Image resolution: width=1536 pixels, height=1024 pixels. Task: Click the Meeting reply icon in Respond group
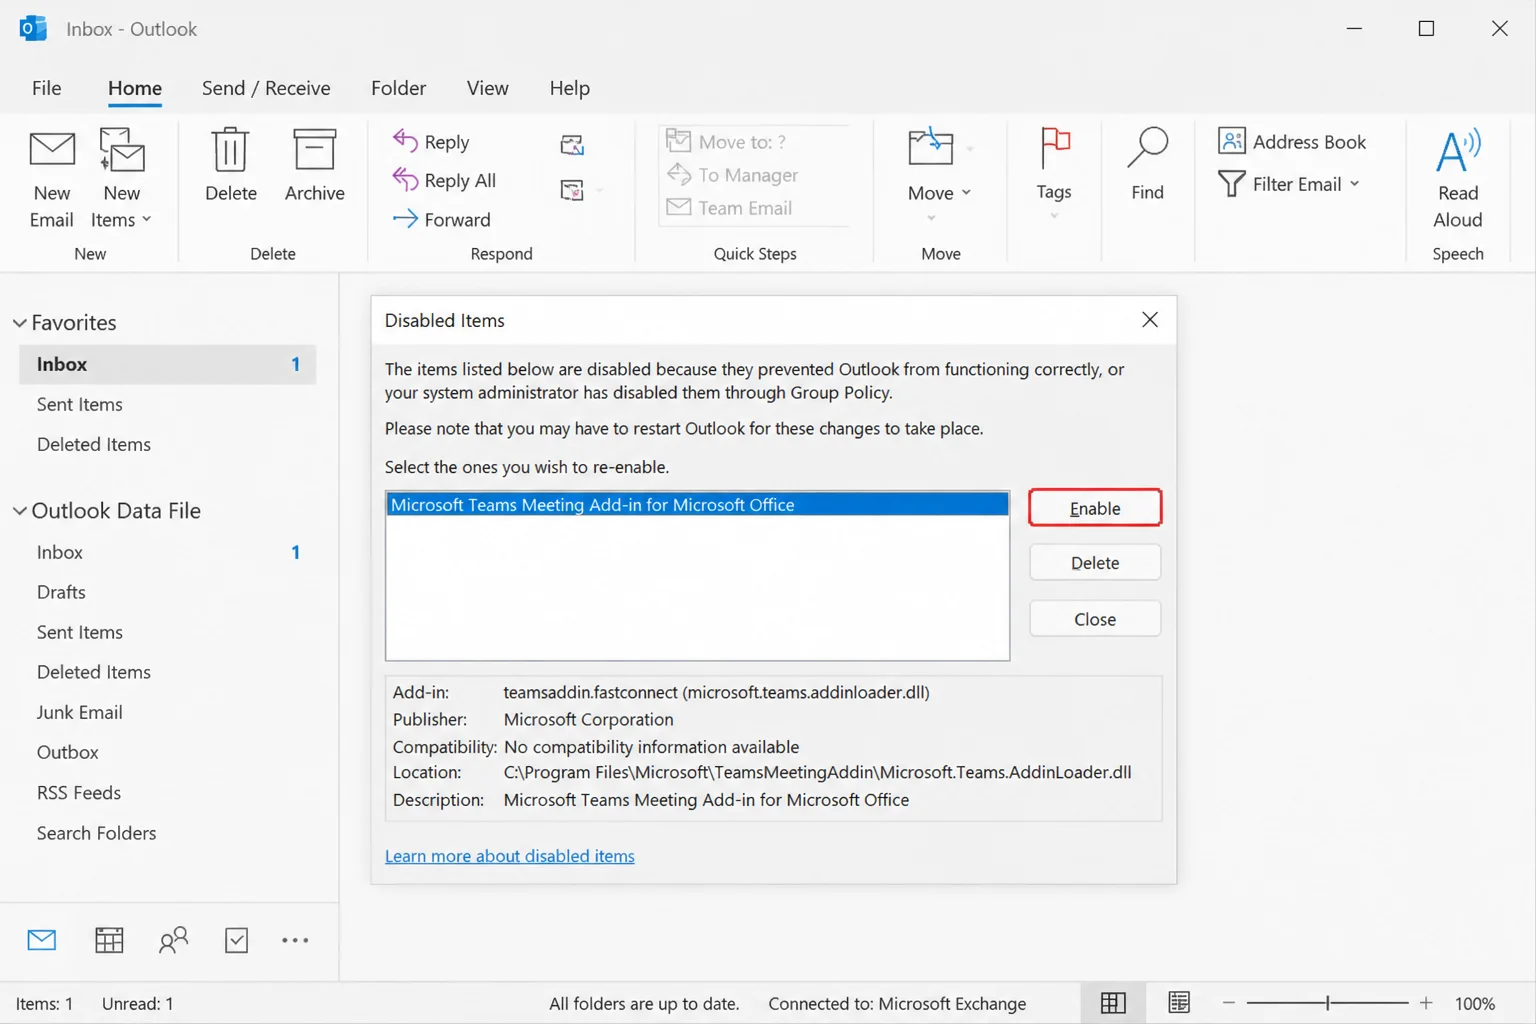pos(572,146)
